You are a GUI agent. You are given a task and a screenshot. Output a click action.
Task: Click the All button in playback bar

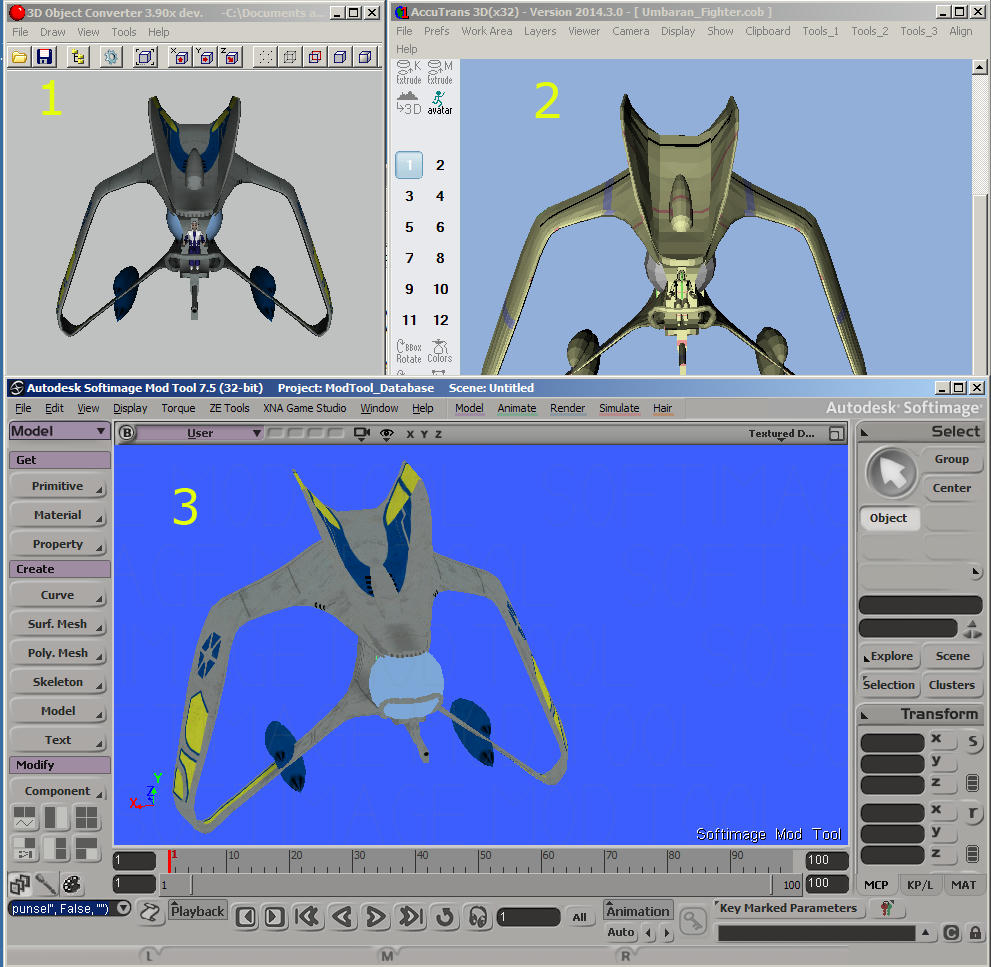(580, 917)
